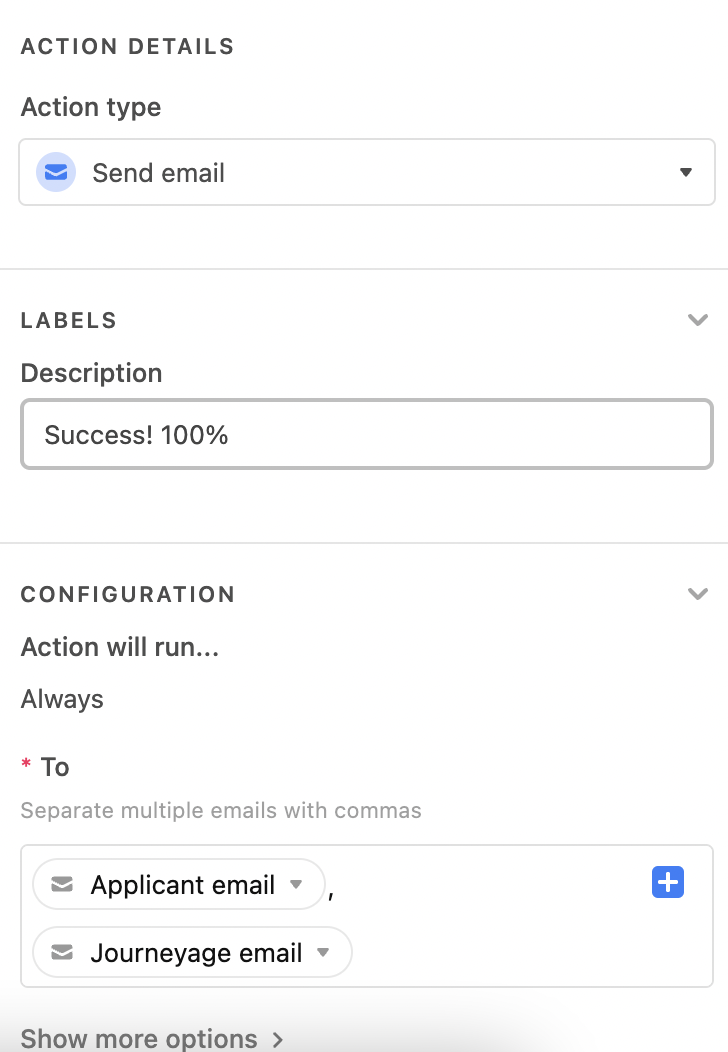Open the Action type dropdown arrow

(685, 172)
